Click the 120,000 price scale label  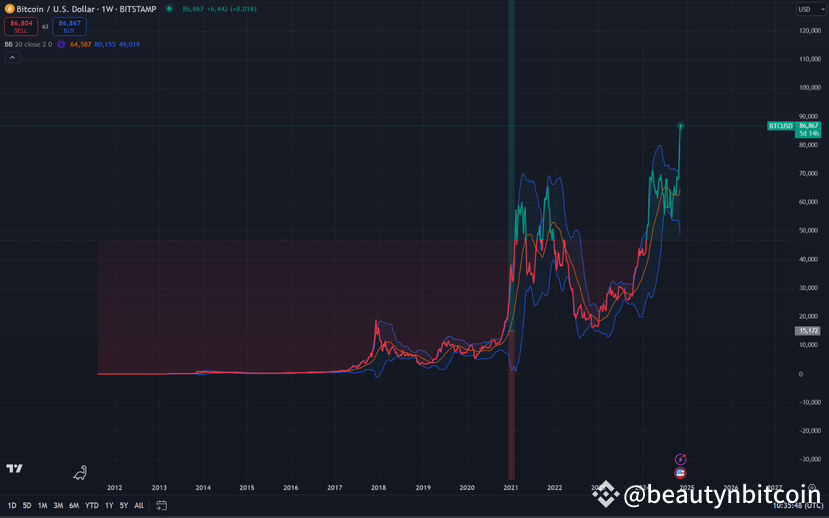[x=810, y=31]
